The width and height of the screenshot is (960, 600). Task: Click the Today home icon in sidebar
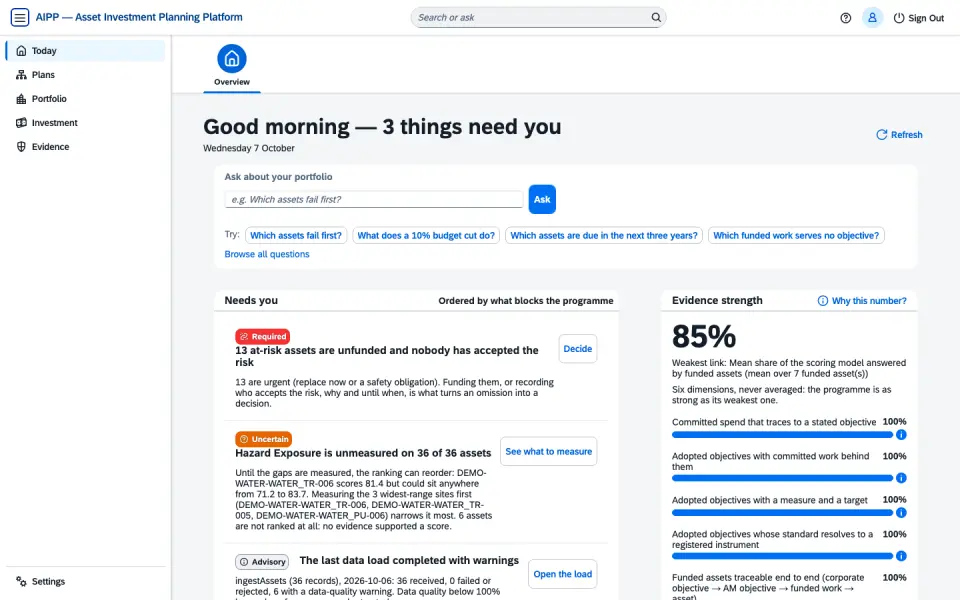click(21, 51)
